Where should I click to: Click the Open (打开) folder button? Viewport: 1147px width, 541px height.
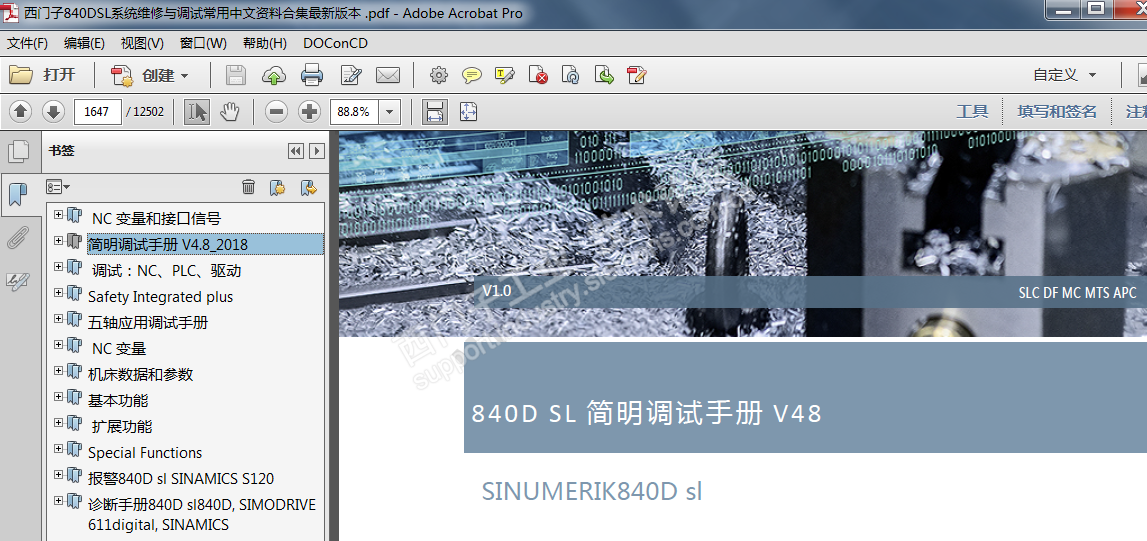click(x=42, y=75)
